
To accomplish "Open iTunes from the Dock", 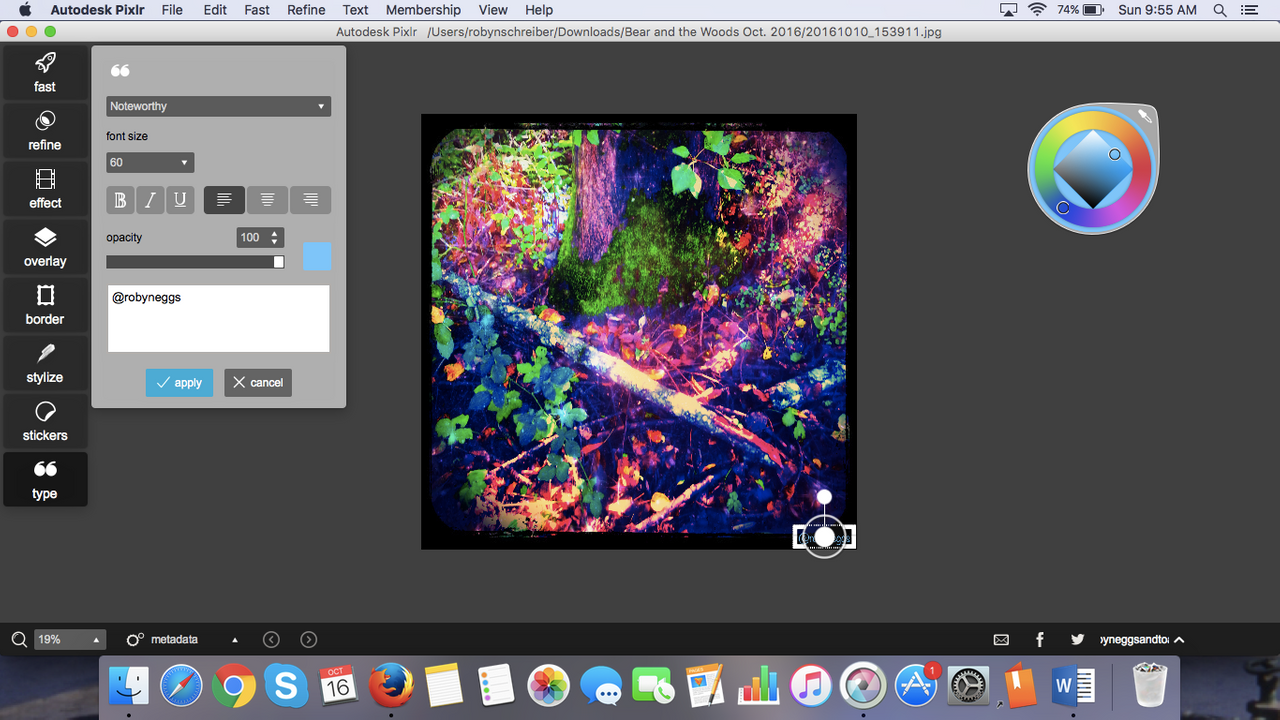I will [x=811, y=686].
